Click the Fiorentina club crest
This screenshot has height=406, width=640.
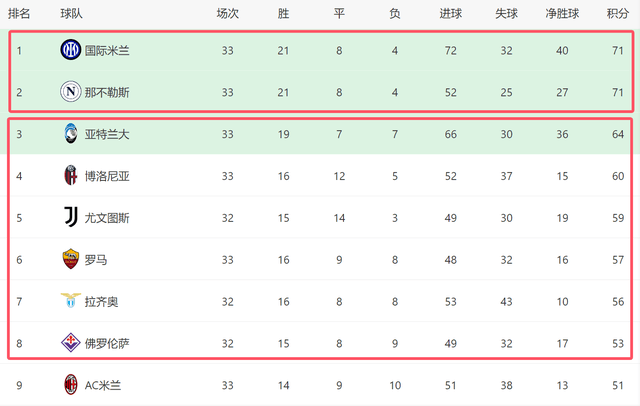70,343
